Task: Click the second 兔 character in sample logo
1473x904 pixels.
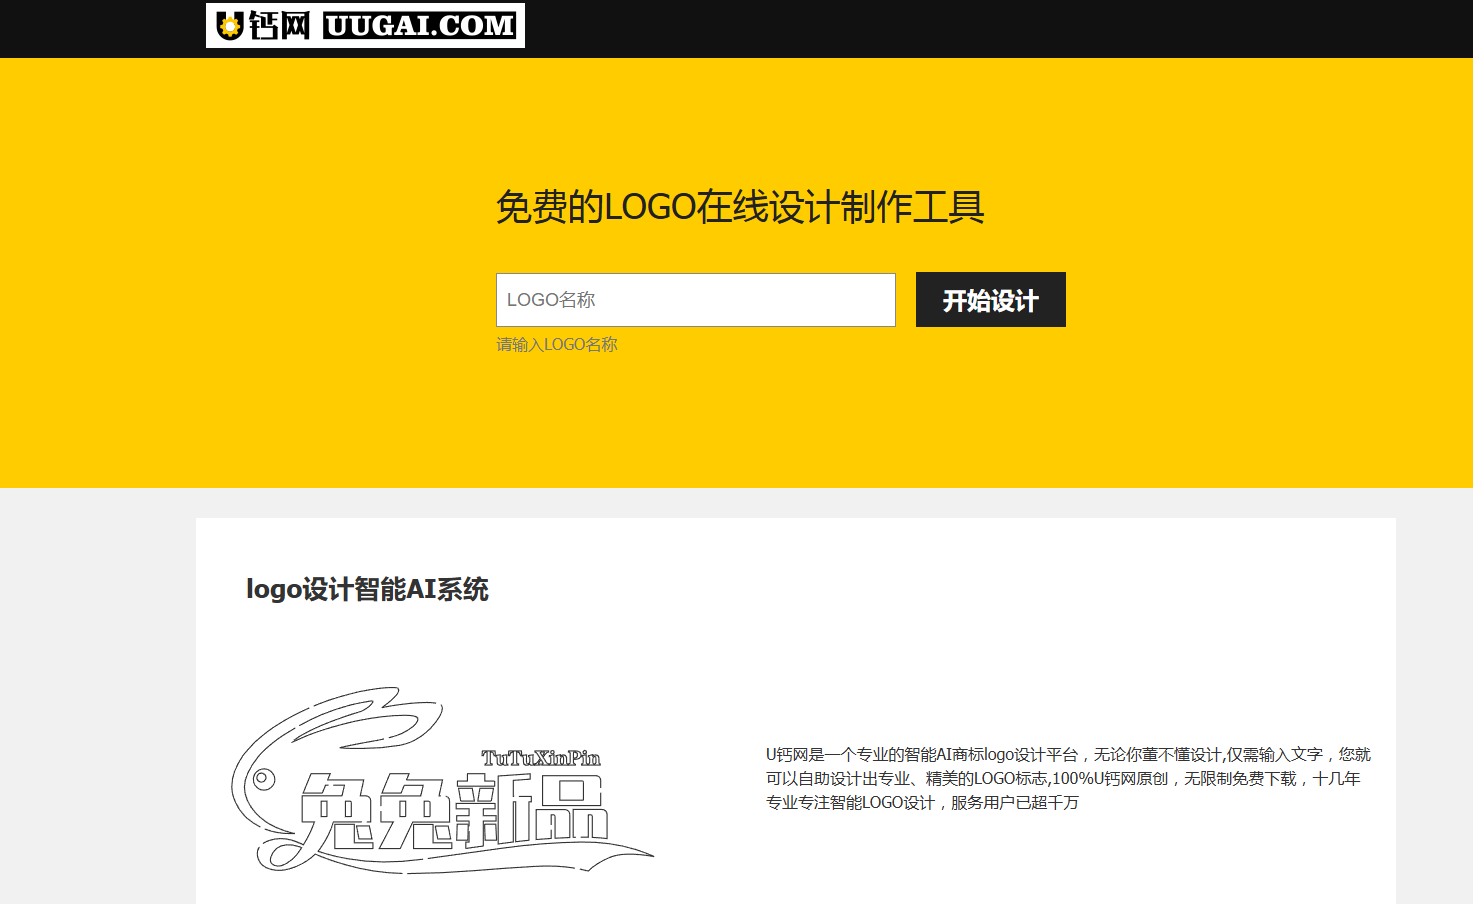Action: pyautogui.click(x=415, y=812)
